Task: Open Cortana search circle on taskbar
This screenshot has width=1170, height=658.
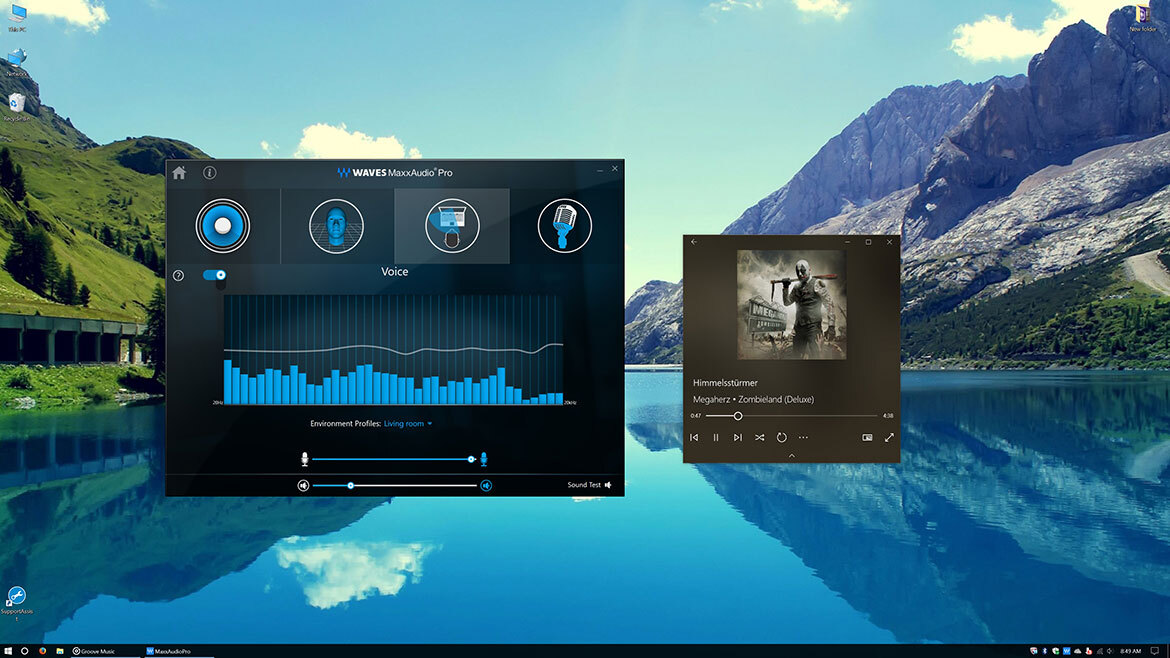Action: pos(25,651)
